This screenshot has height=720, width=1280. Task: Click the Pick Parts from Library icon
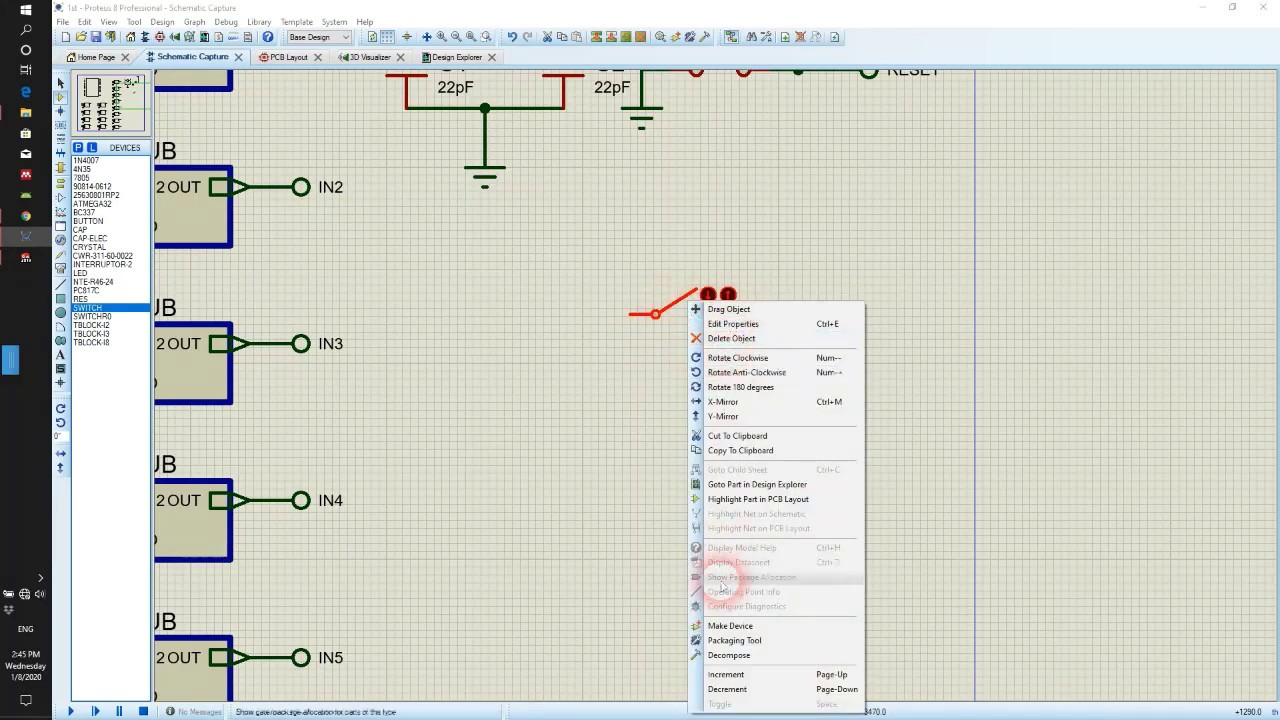click(x=660, y=37)
